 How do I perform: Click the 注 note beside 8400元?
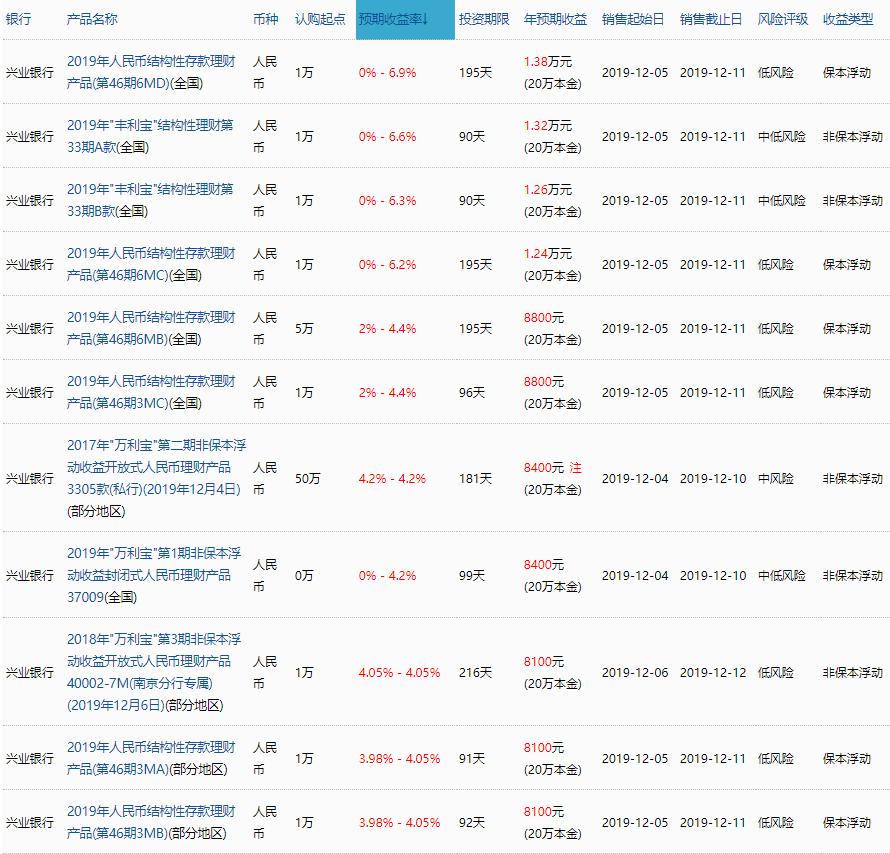coord(576,468)
